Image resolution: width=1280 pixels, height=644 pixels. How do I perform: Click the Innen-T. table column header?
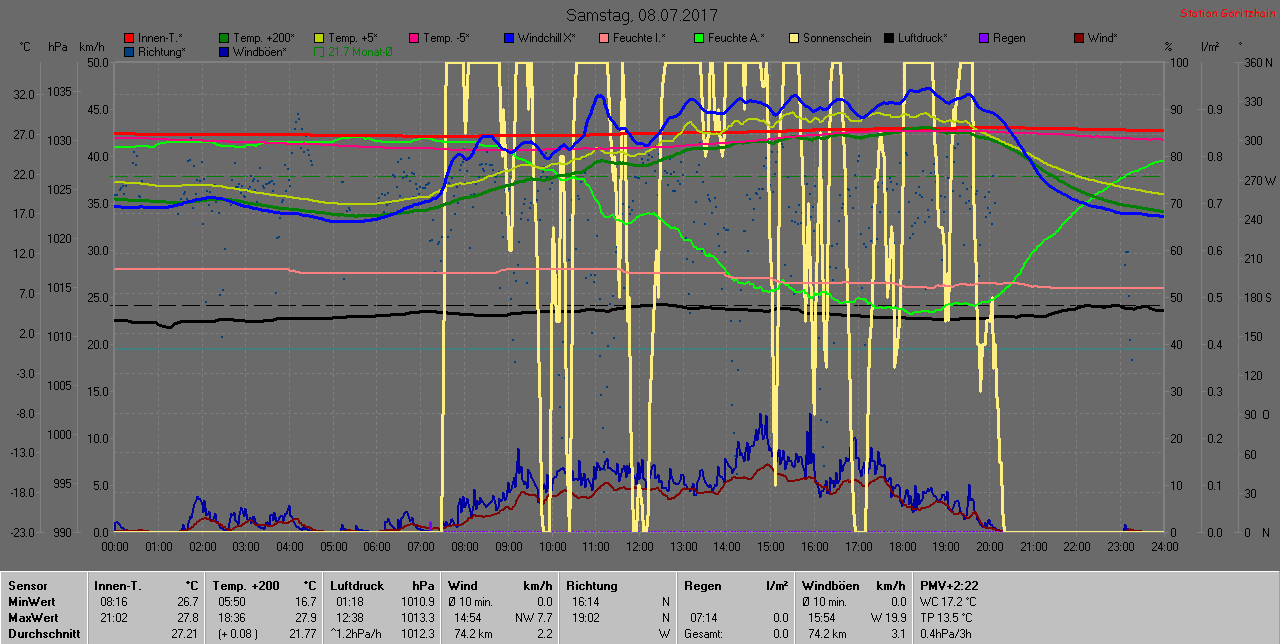(x=118, y=586)
